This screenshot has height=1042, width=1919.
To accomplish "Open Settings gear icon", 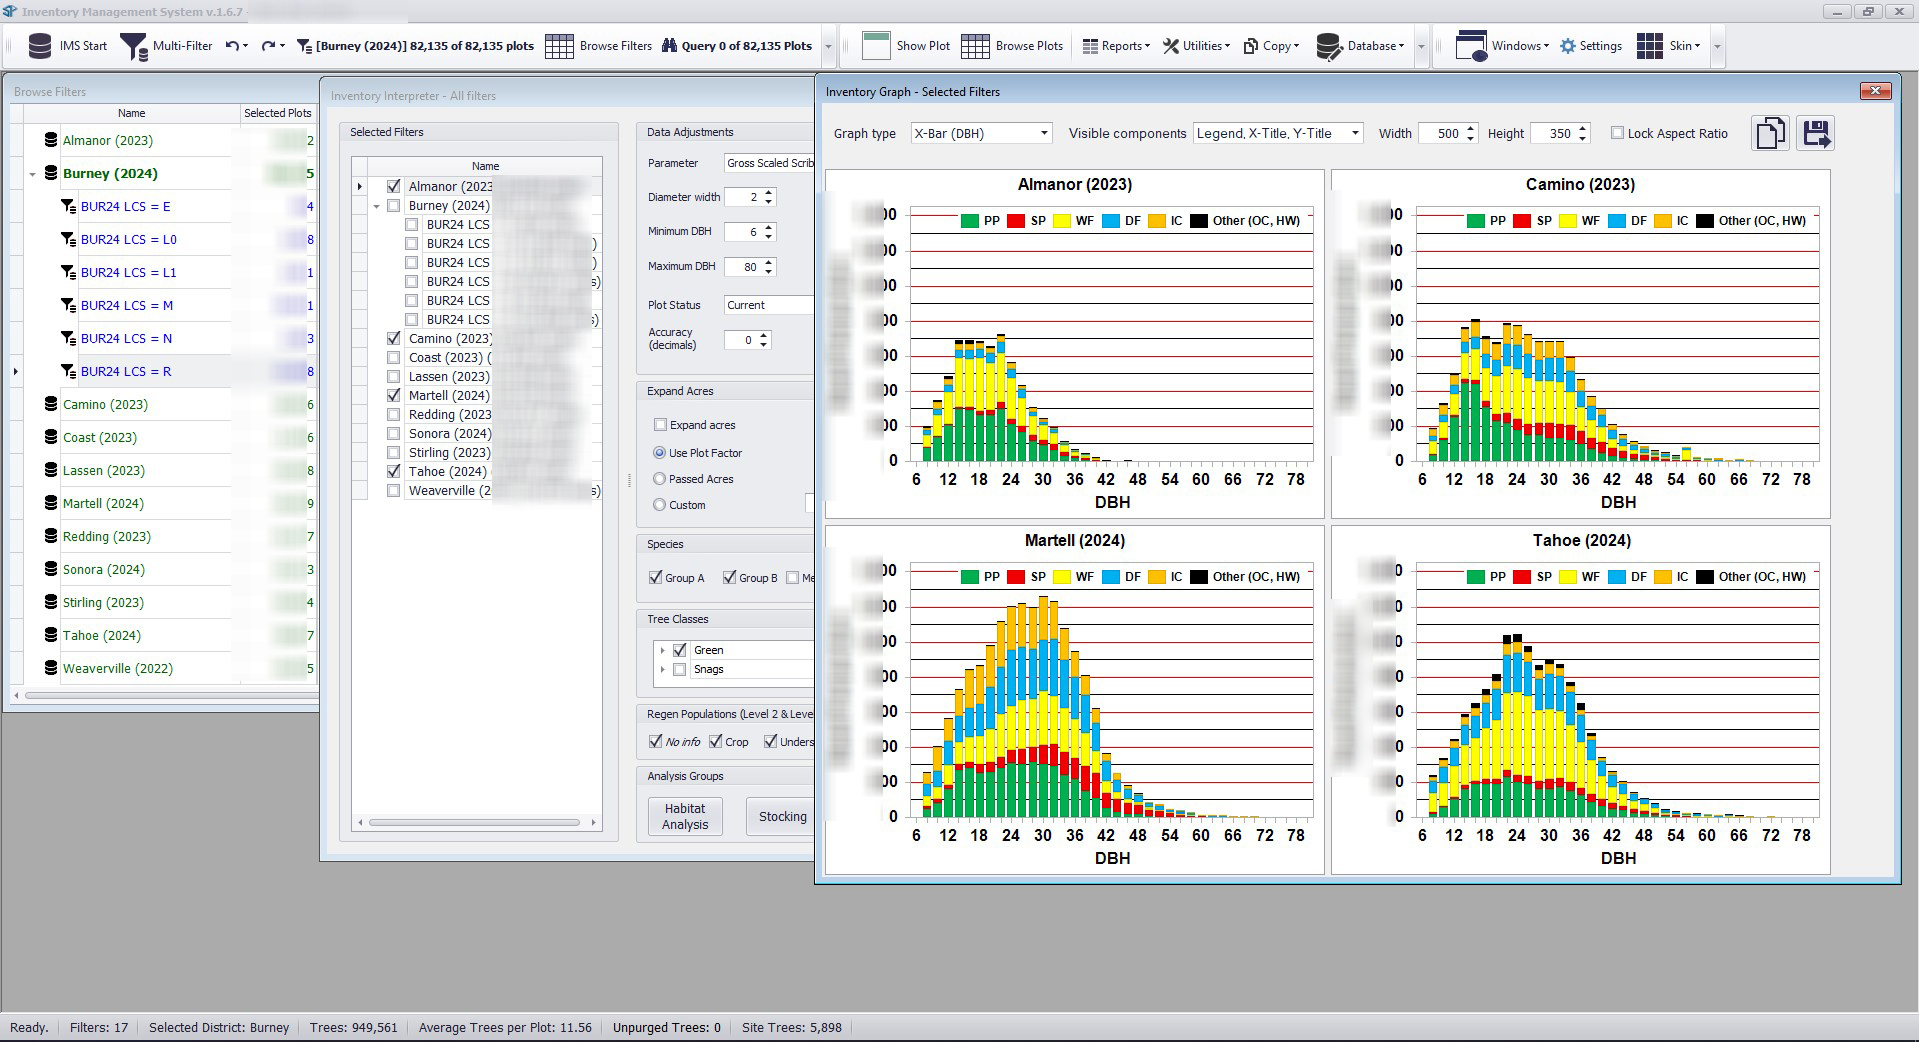I will click(x=1568, y=46).
